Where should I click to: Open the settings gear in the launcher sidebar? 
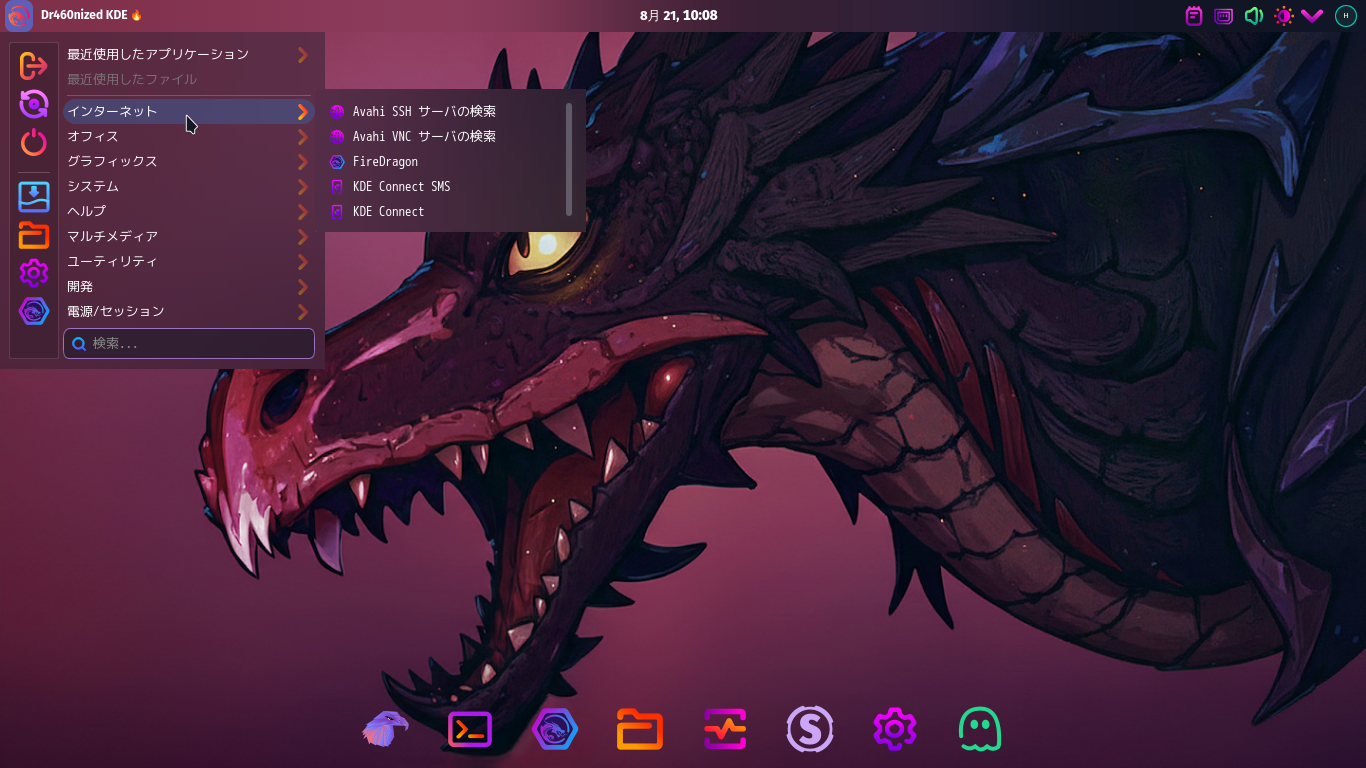click(34, 273)
